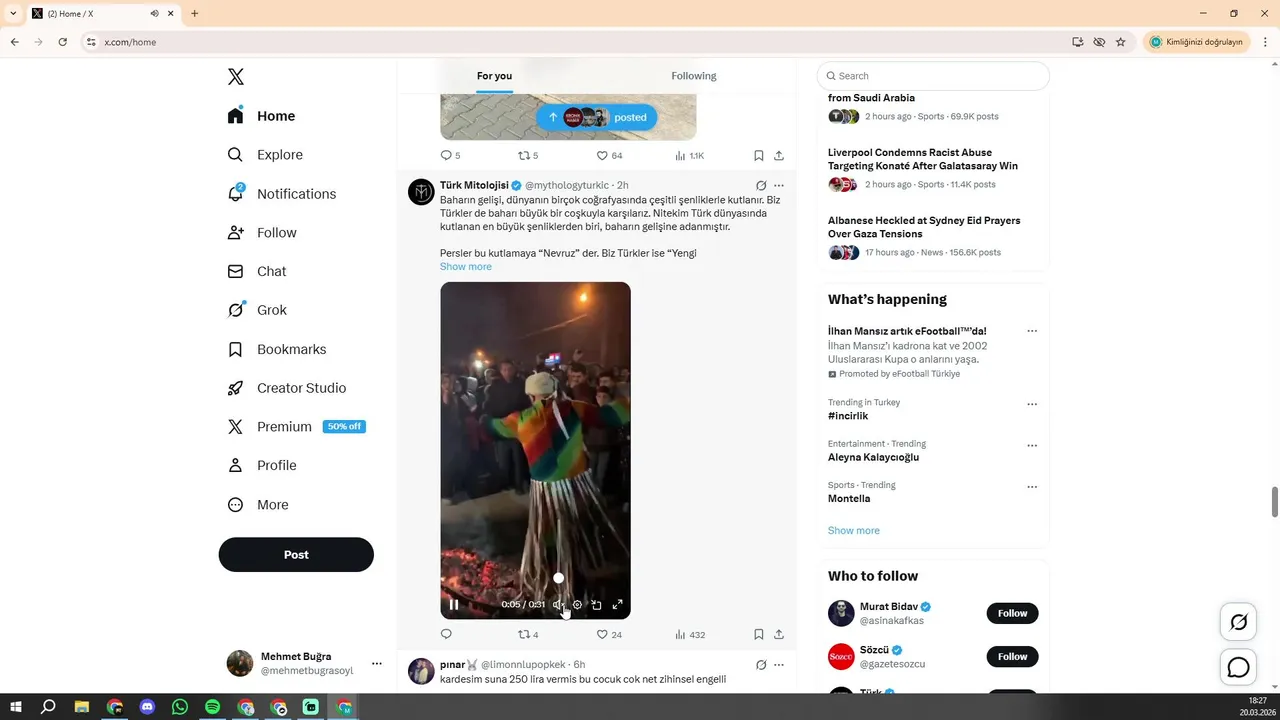Reply to Türk Mitolojisi video post

pos(446,634)
